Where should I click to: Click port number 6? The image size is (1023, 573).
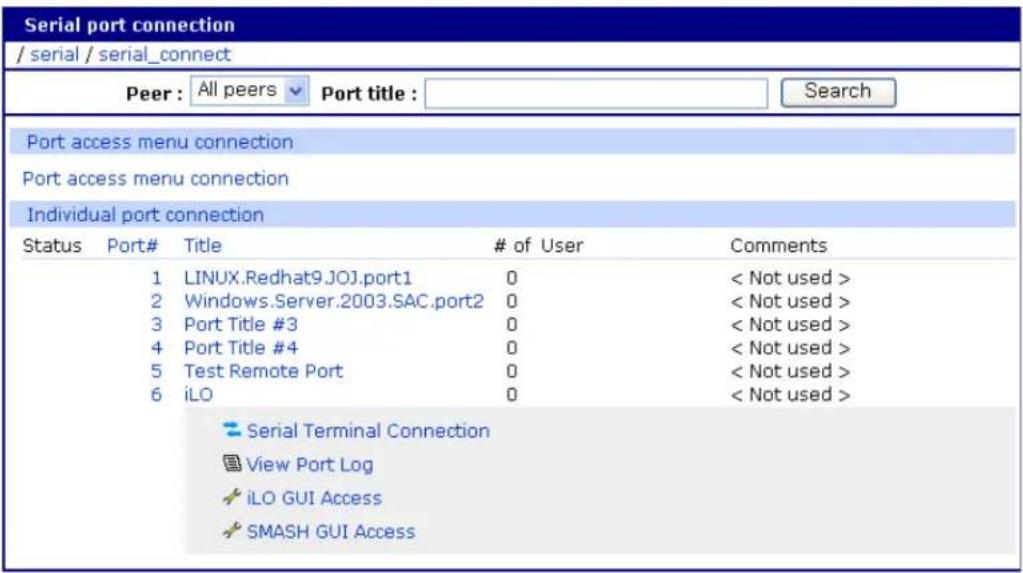(157, 394)
